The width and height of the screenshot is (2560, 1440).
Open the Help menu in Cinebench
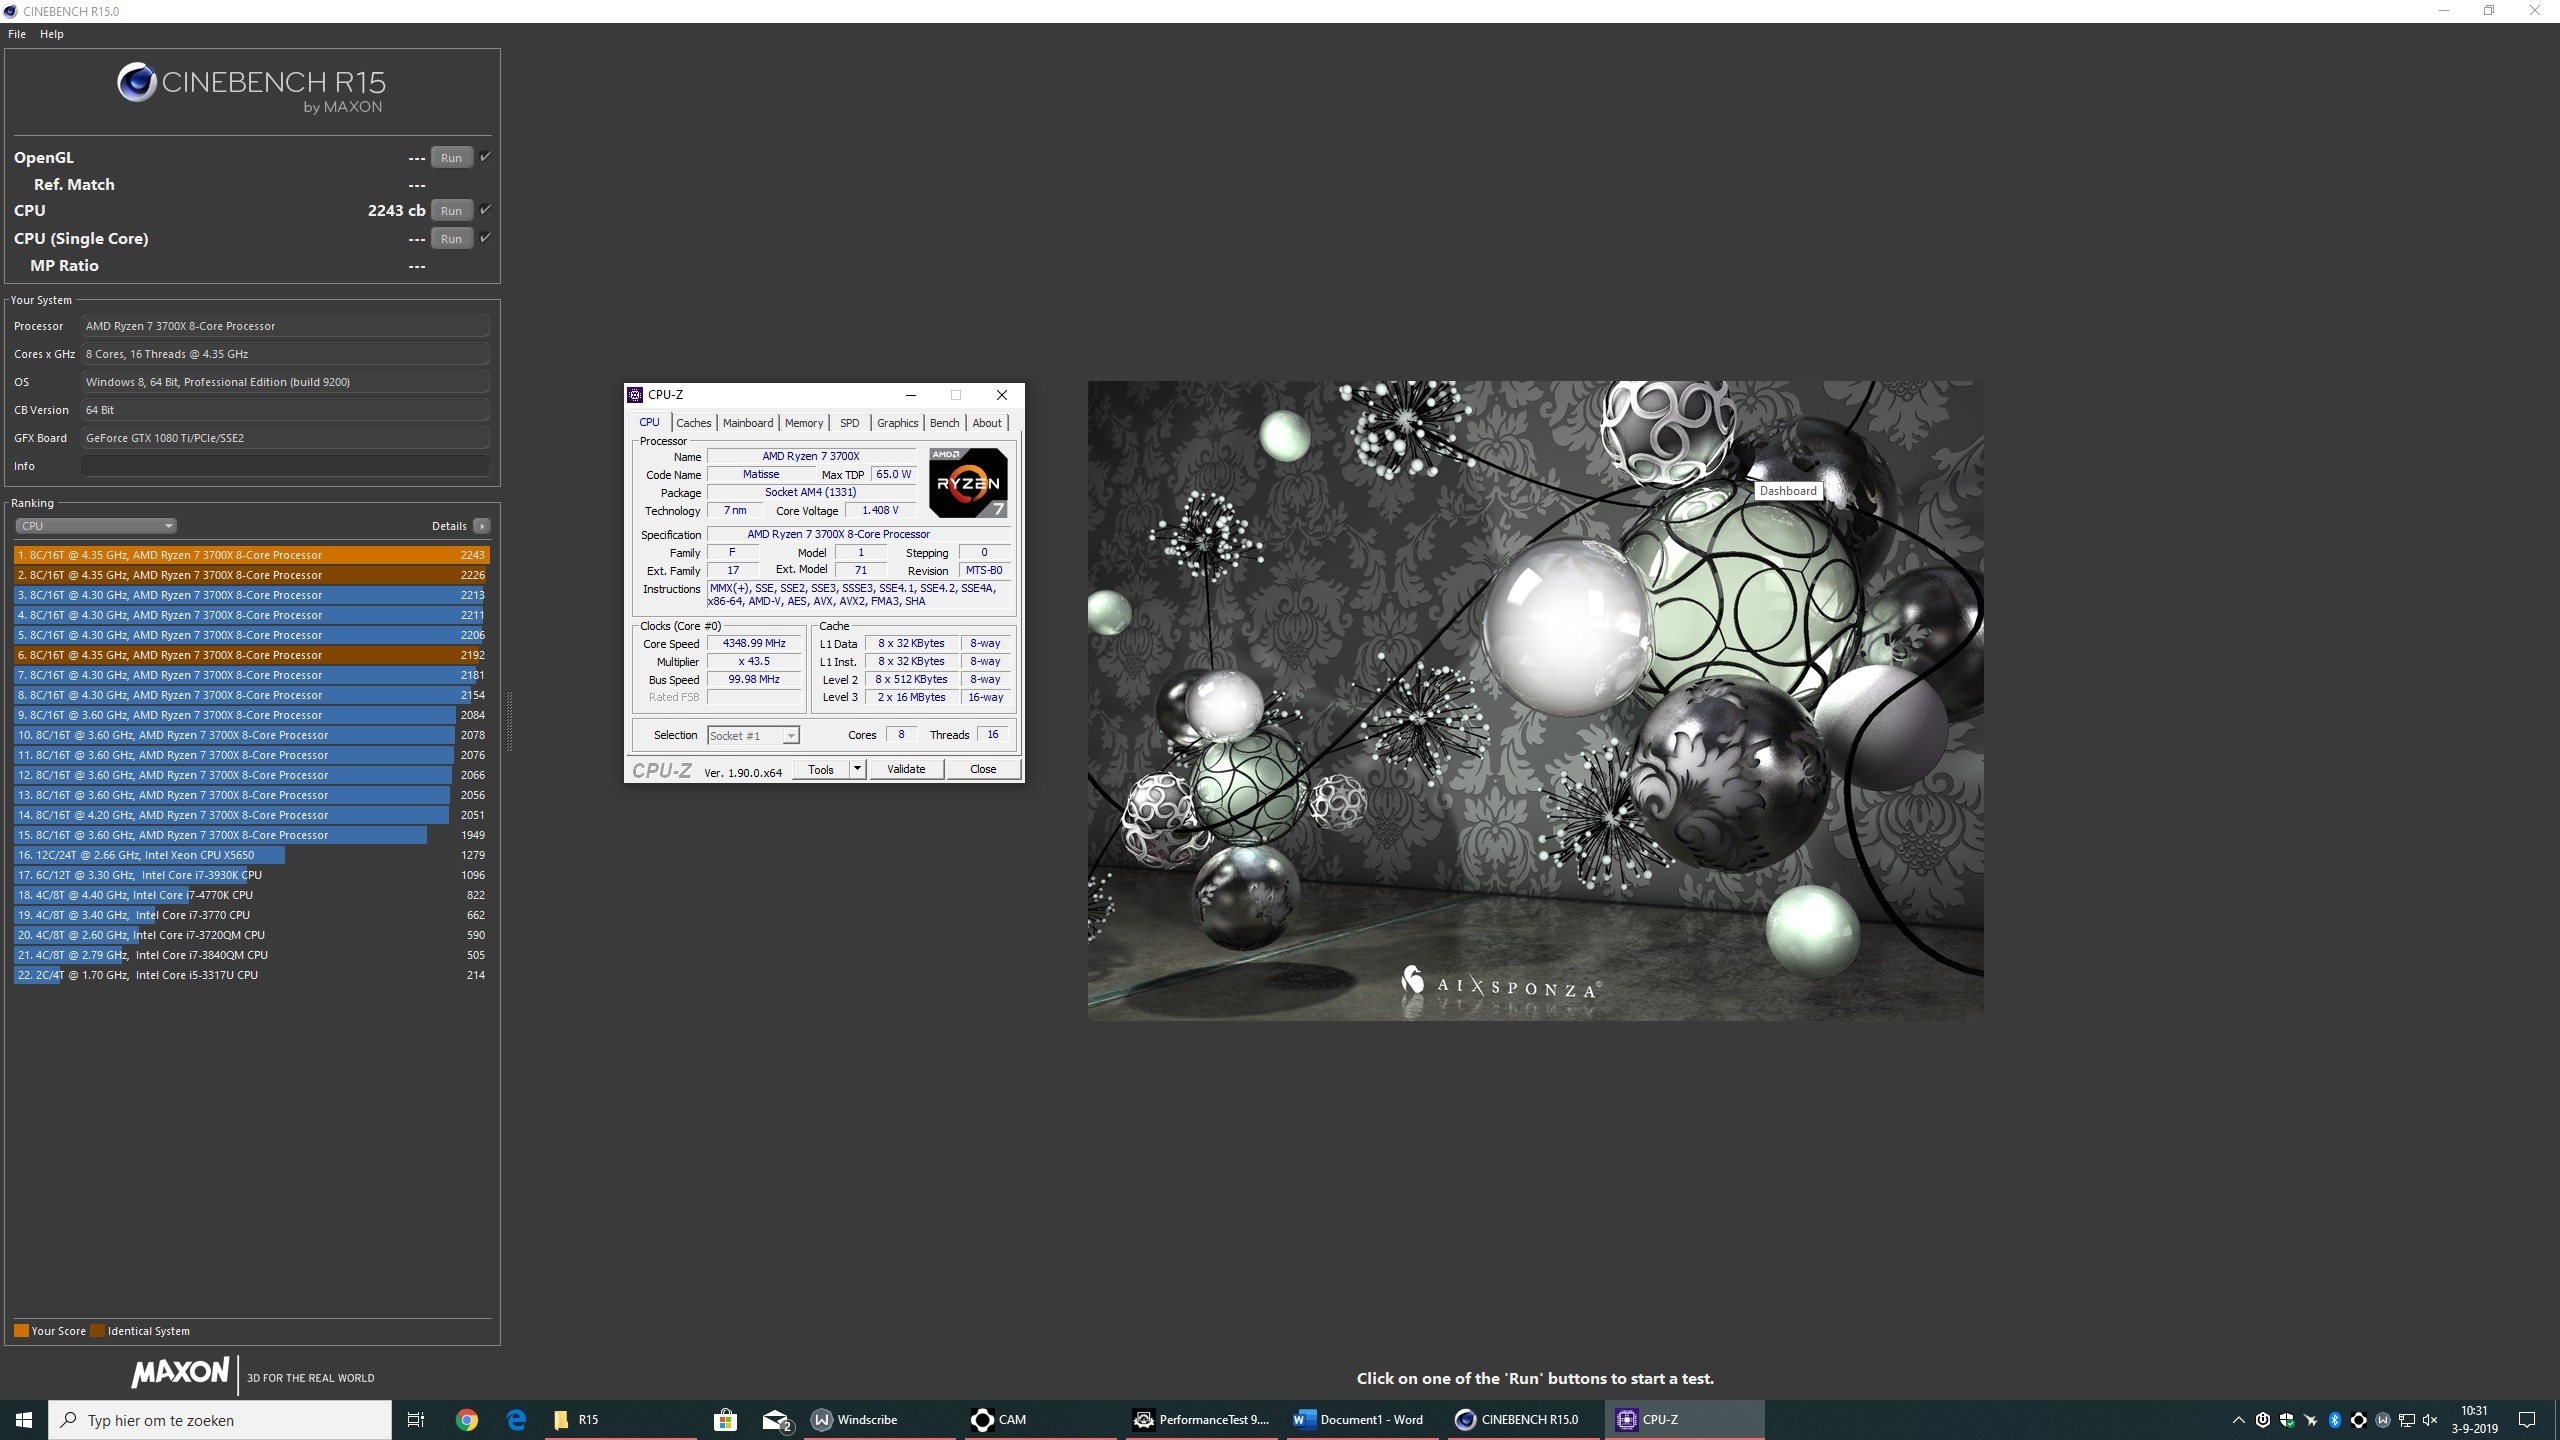coord(52,34)
